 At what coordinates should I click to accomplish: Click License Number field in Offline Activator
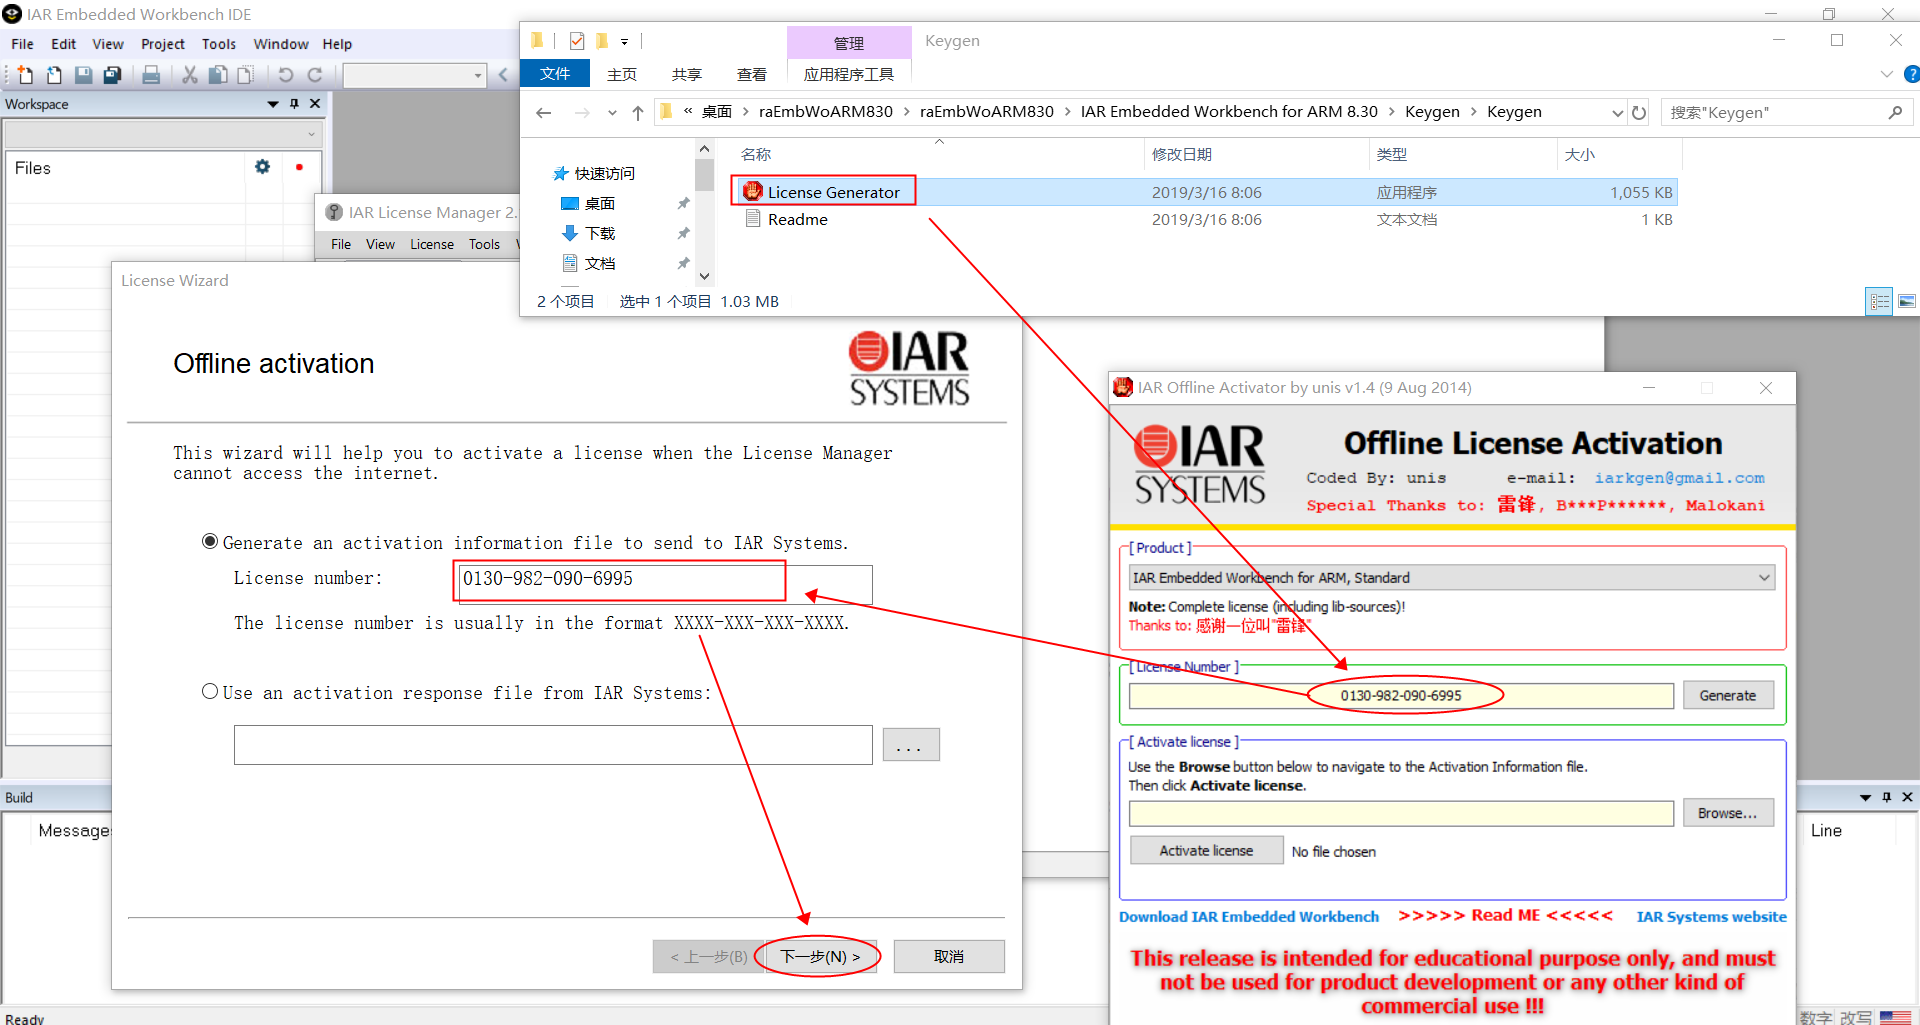(1401, 695)
